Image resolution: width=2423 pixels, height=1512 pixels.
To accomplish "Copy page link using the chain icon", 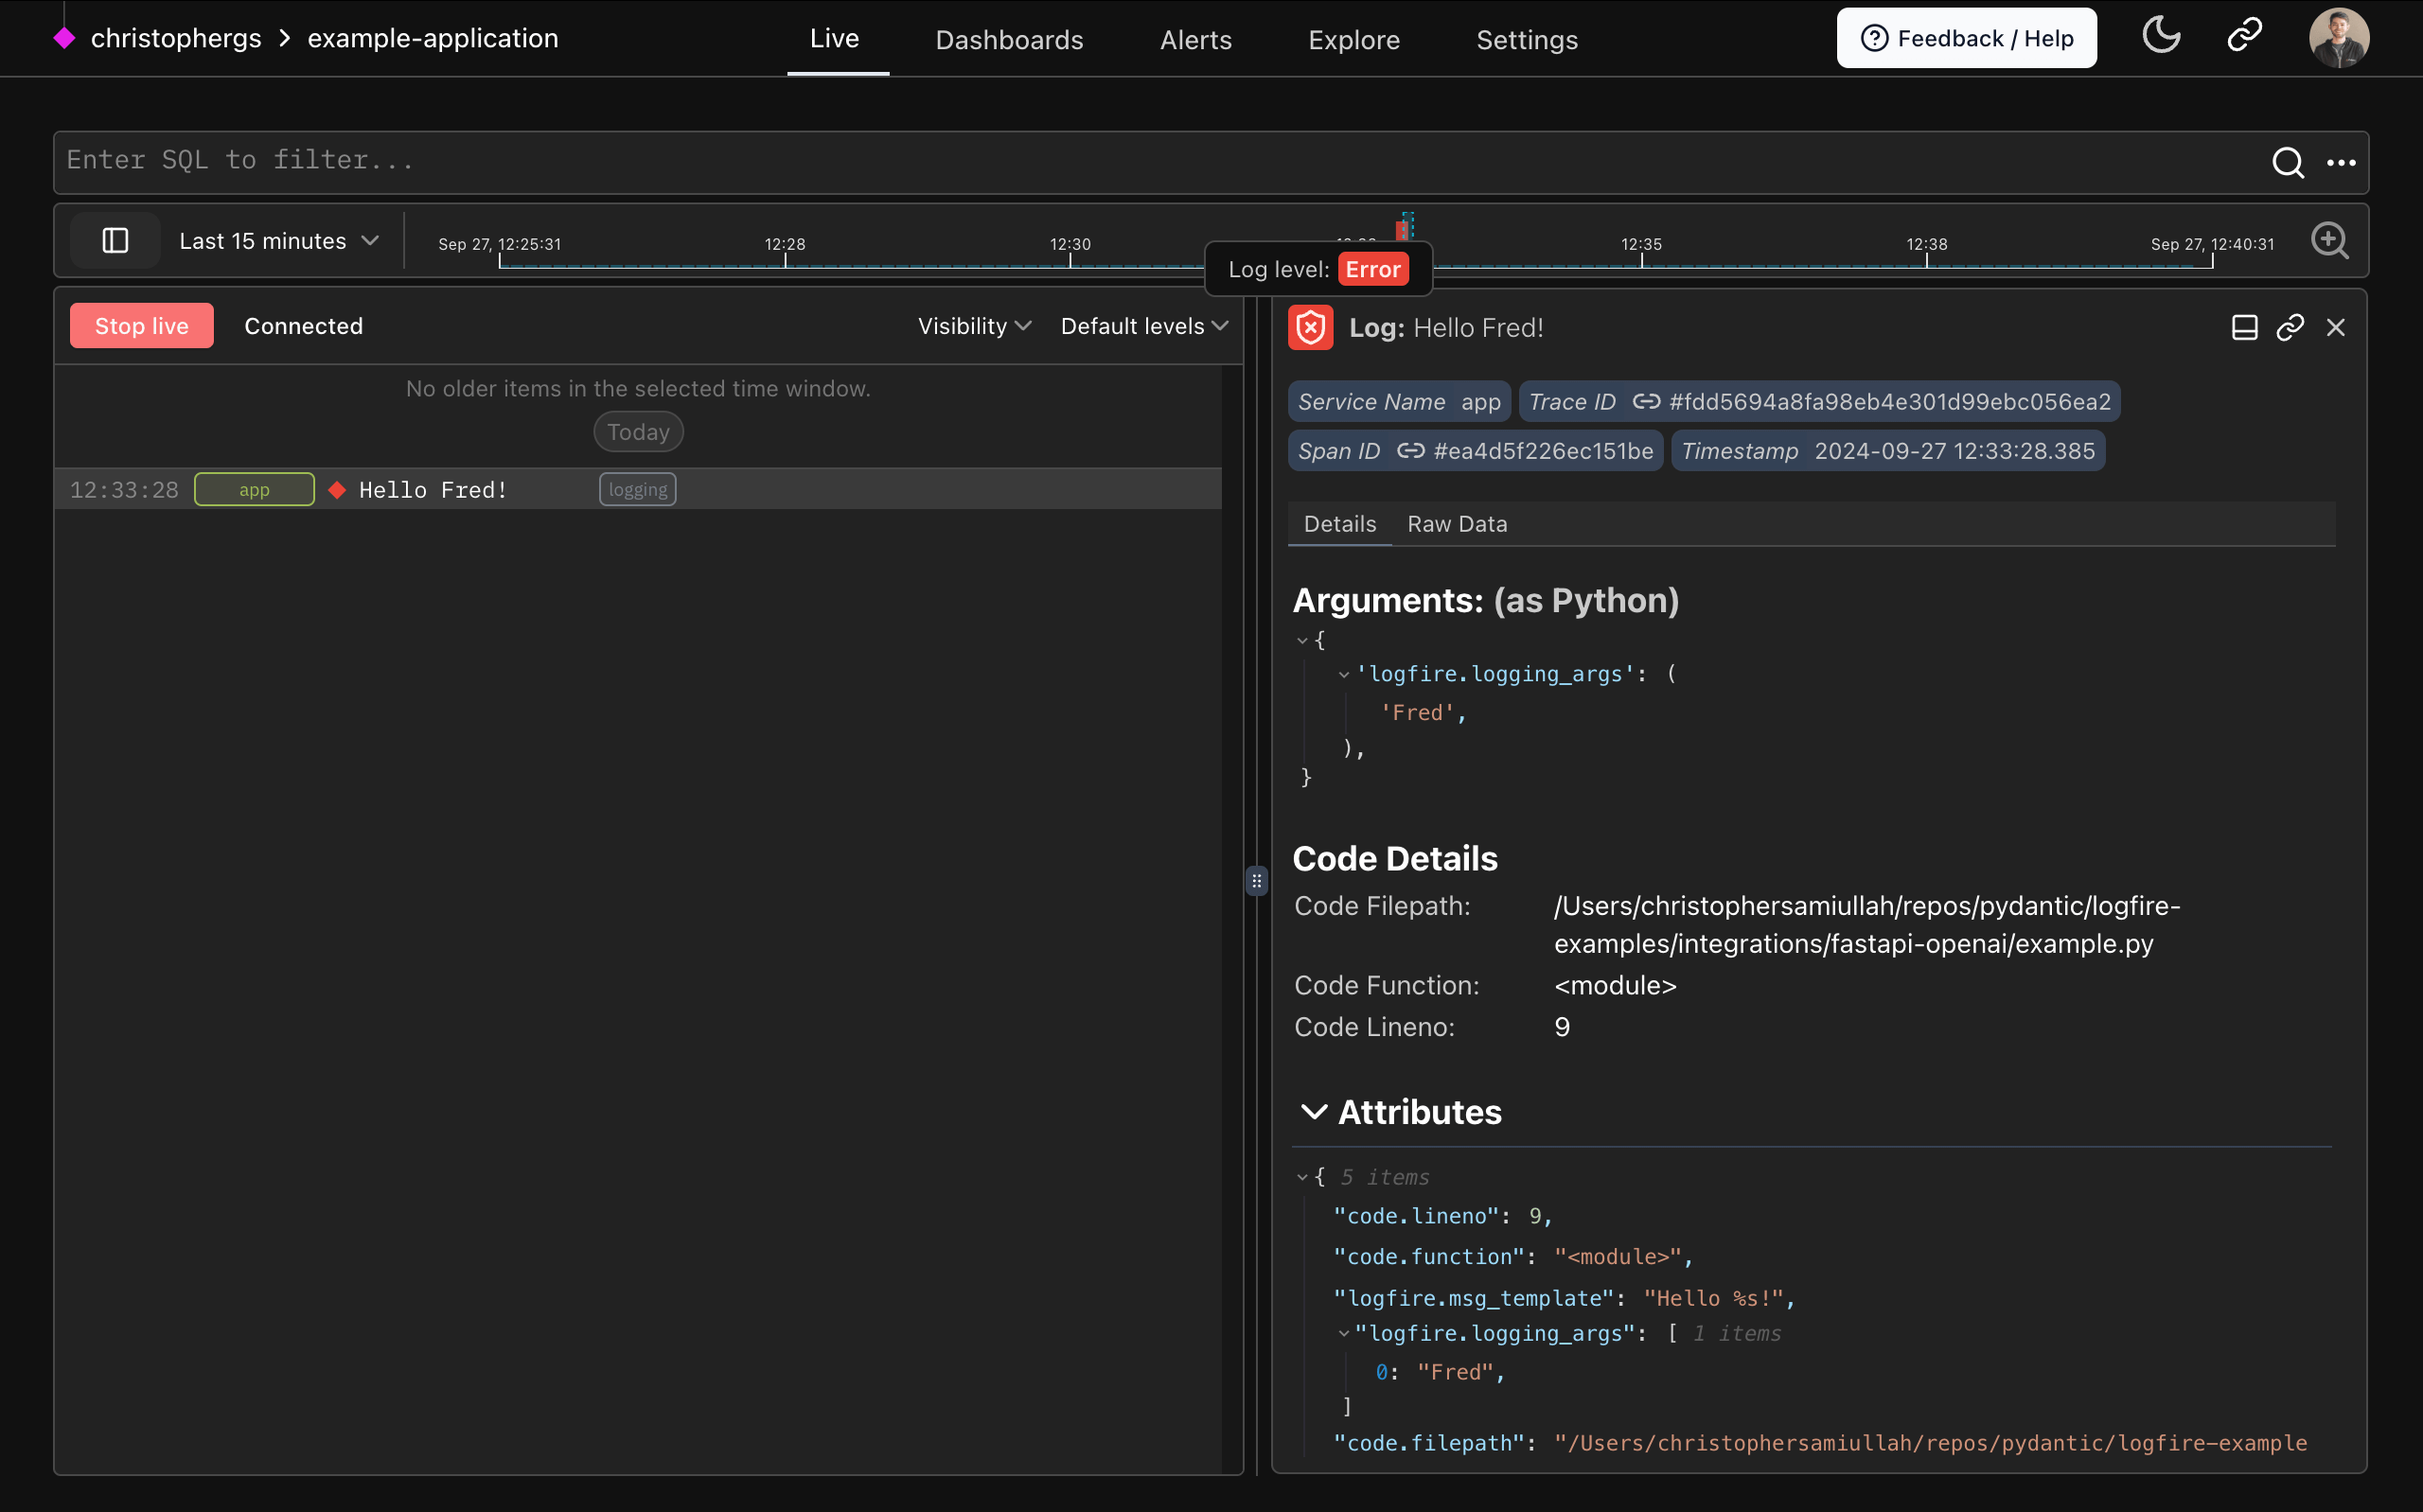I will (x=2243, y=37).
